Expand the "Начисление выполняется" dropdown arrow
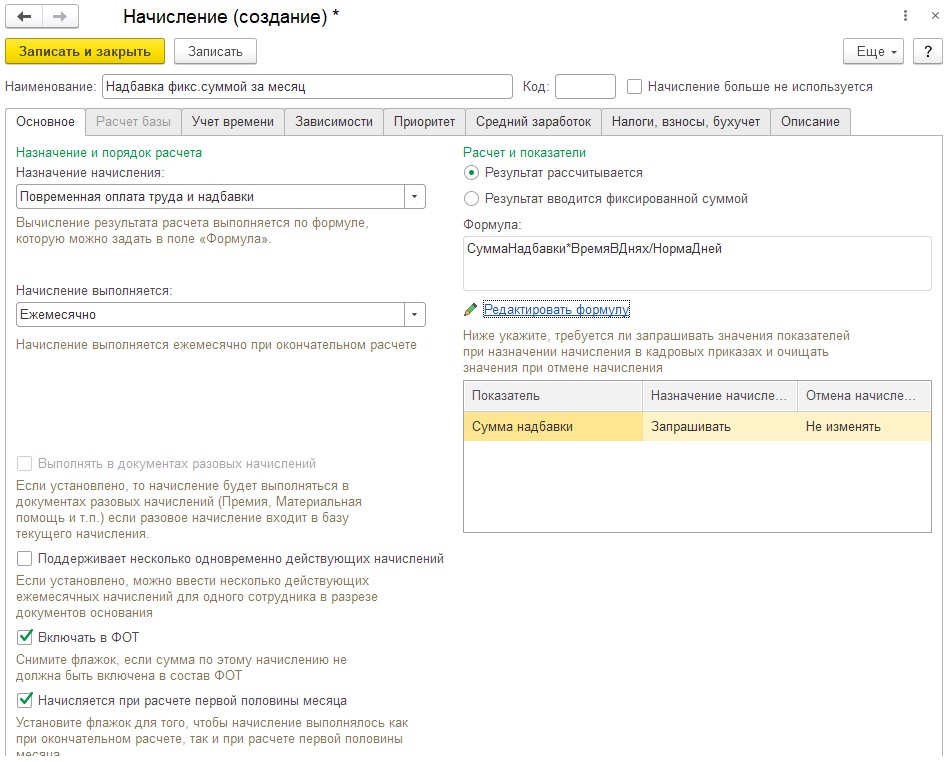948x762 pixels. coord(414,314)
